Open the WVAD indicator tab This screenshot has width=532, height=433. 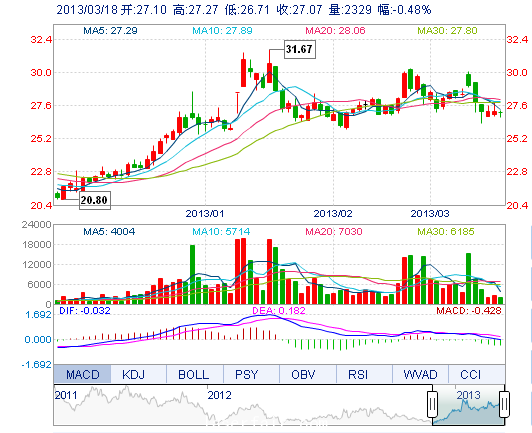click(420, 374)
